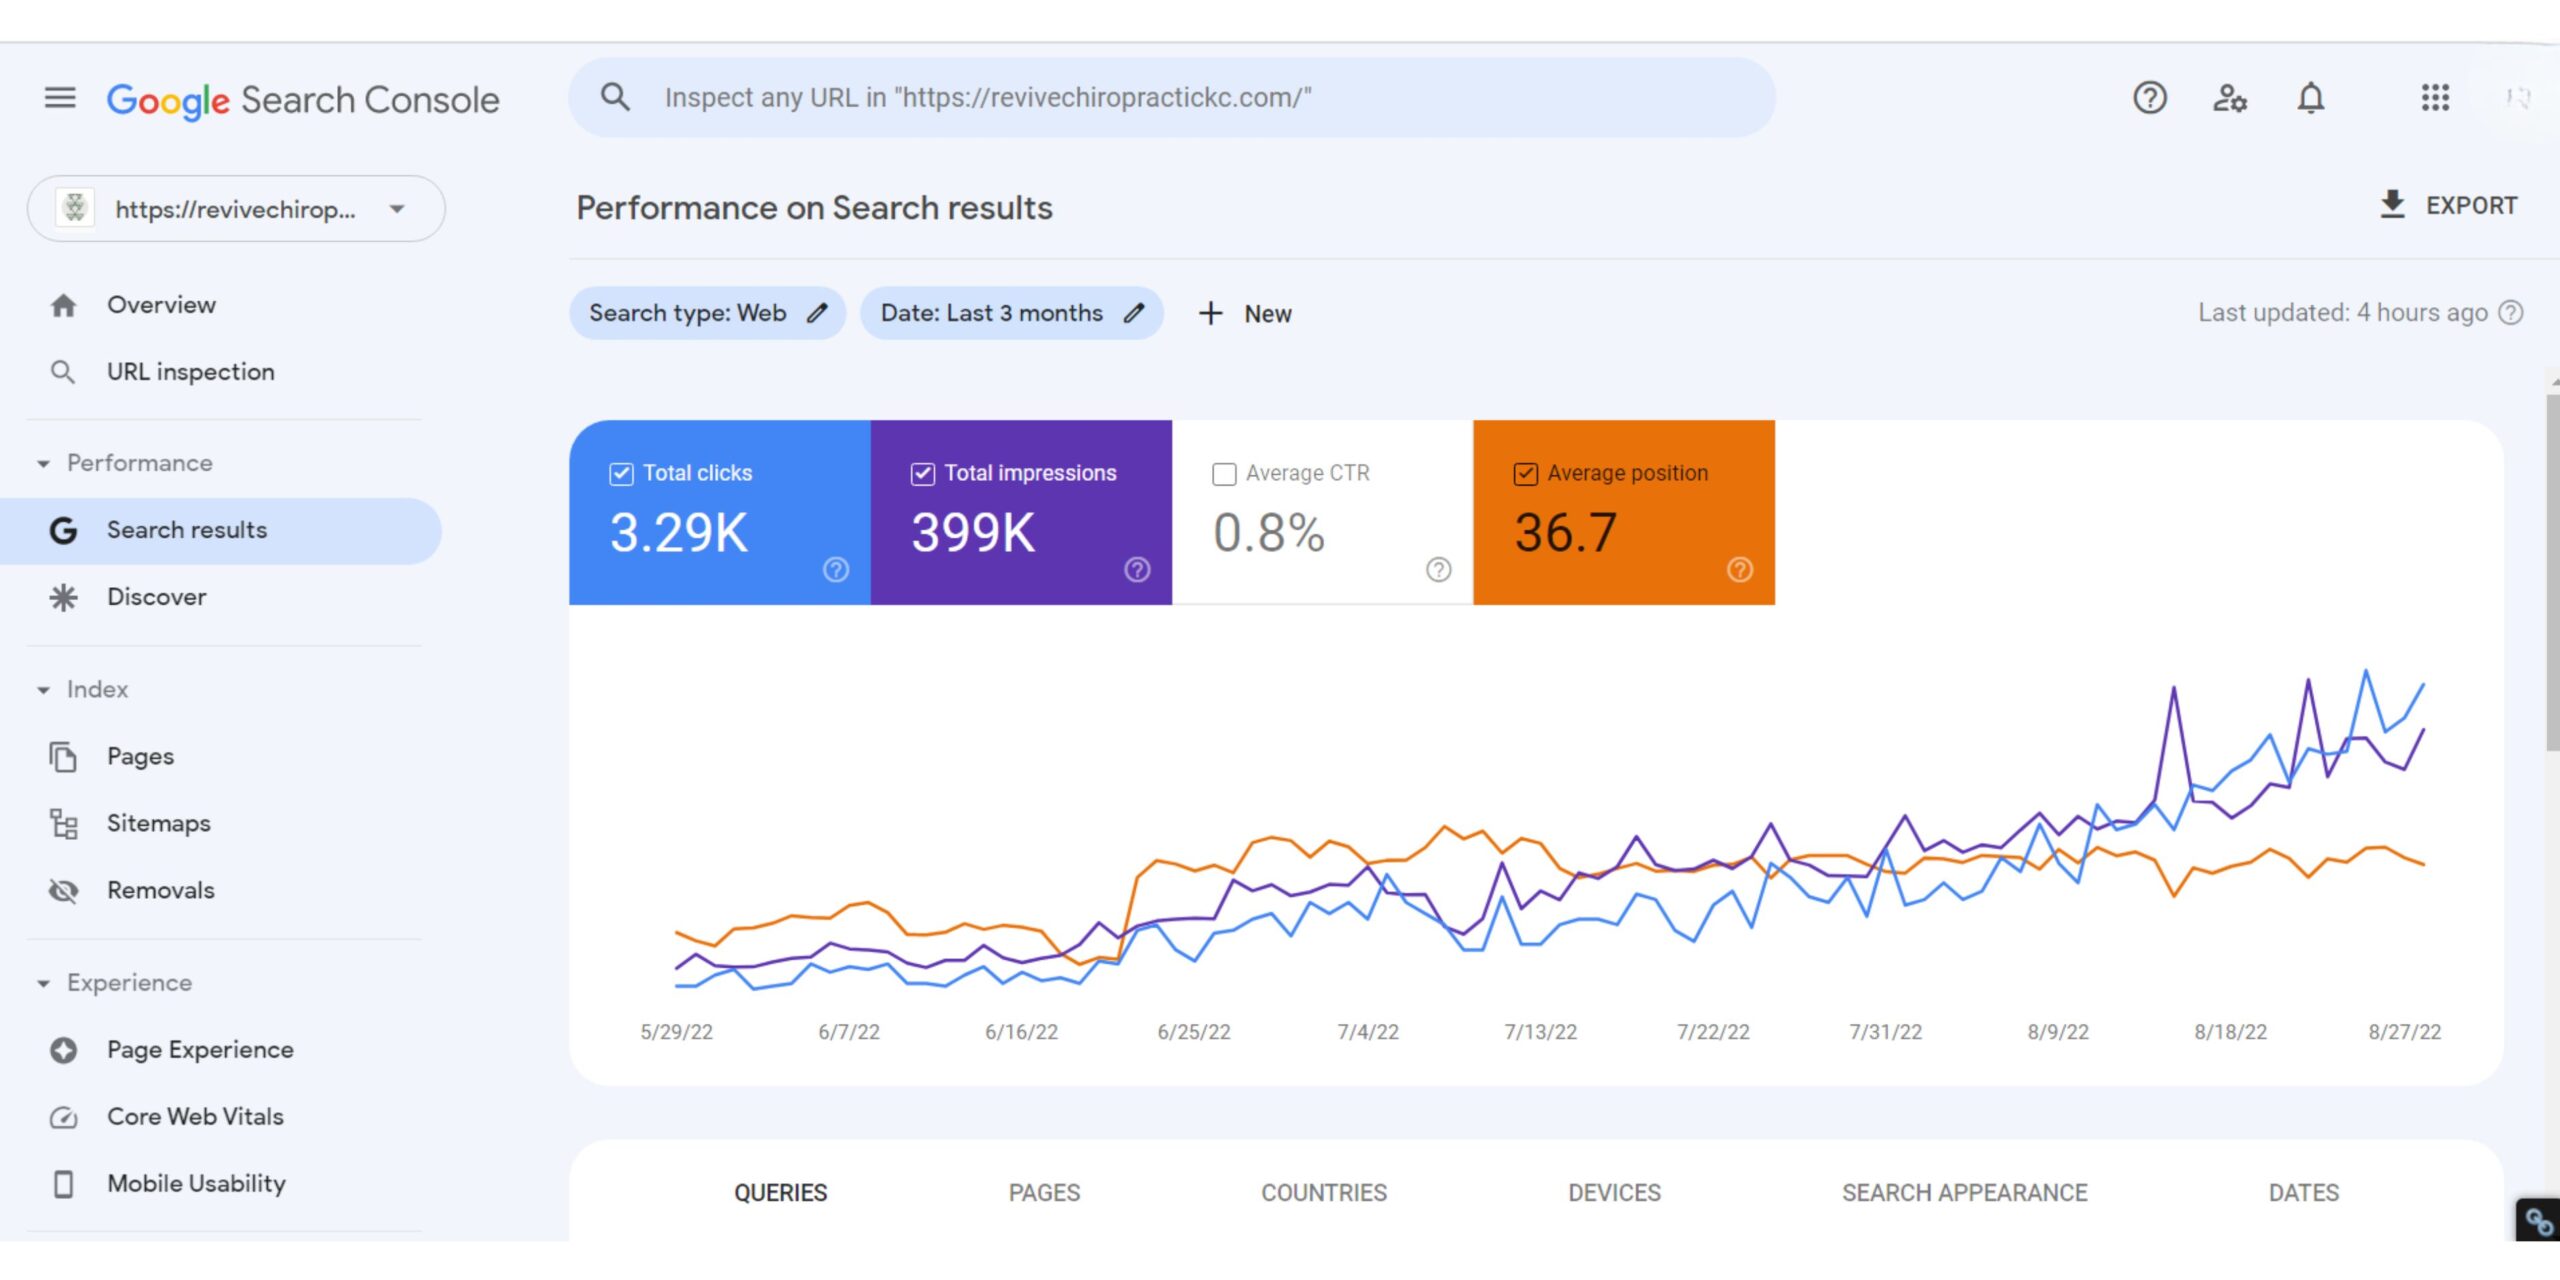
Task: Click the EXPORT button label
Action: tap(2472, 205)
